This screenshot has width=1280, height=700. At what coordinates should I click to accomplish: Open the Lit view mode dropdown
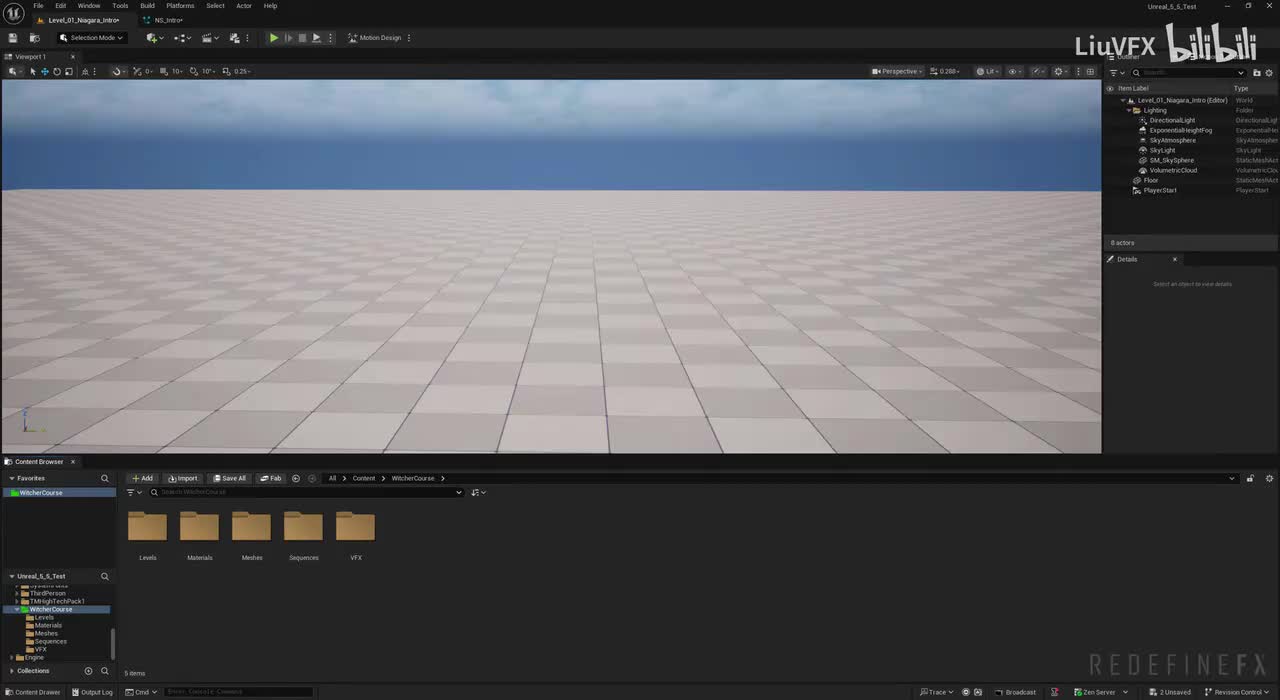tap(988, 71)
